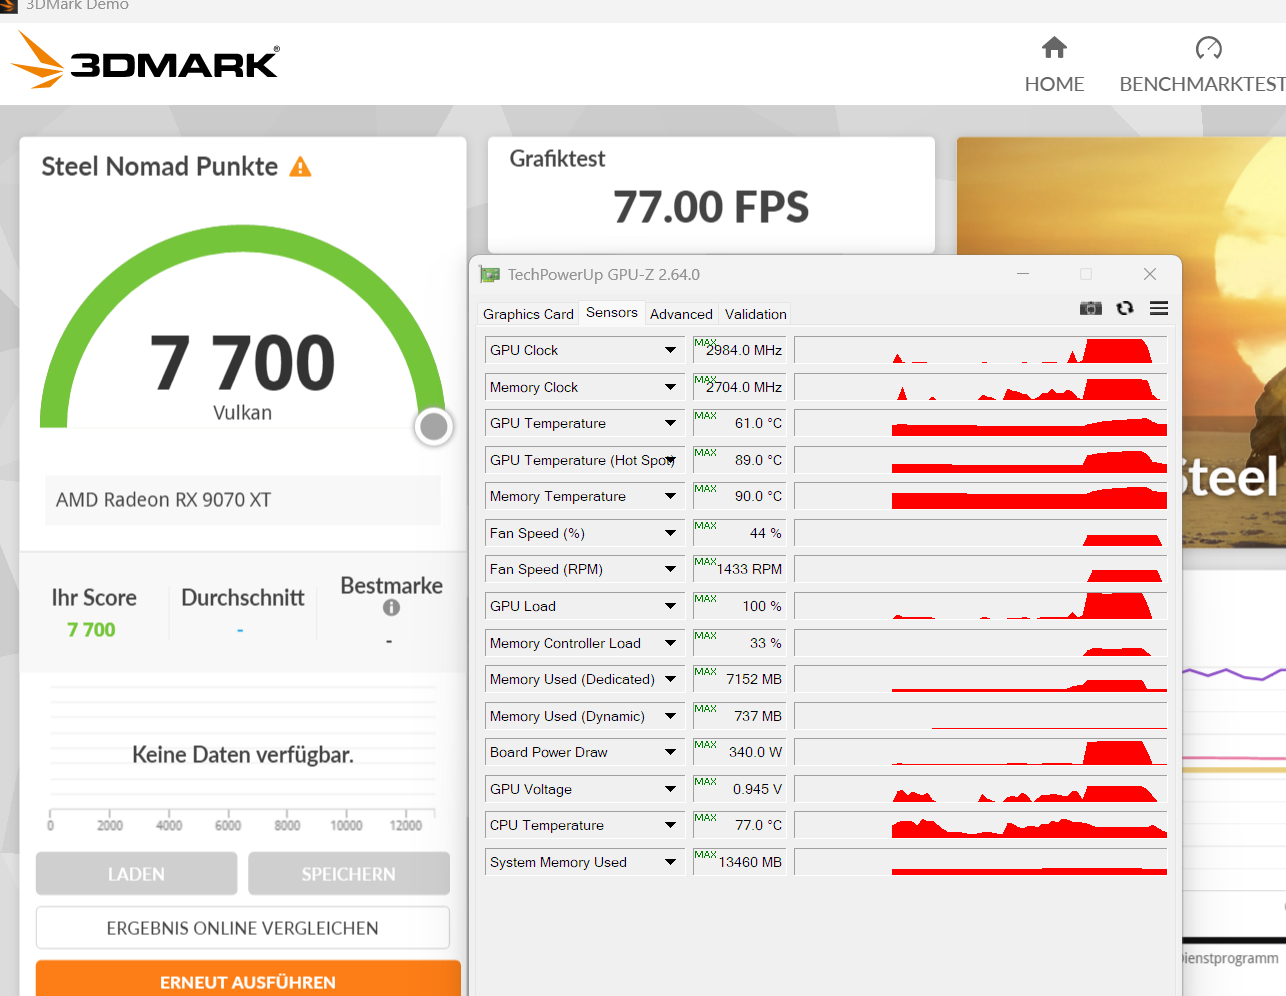The width and height of the screenshot is (1286, 996).
Task: Open the Fan Speed (%) dropdown
Action: tap(670, 533)
